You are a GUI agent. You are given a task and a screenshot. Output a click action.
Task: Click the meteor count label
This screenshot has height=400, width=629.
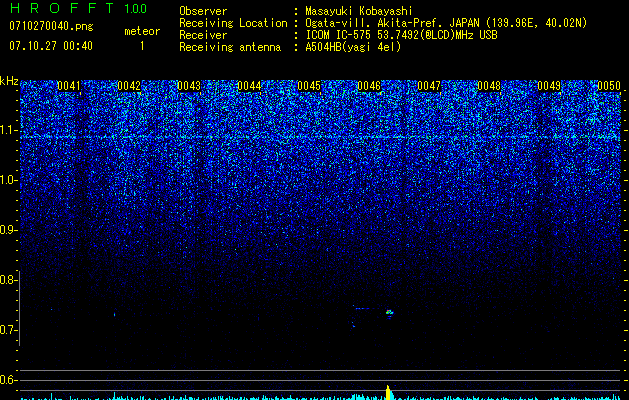point(142,31)
